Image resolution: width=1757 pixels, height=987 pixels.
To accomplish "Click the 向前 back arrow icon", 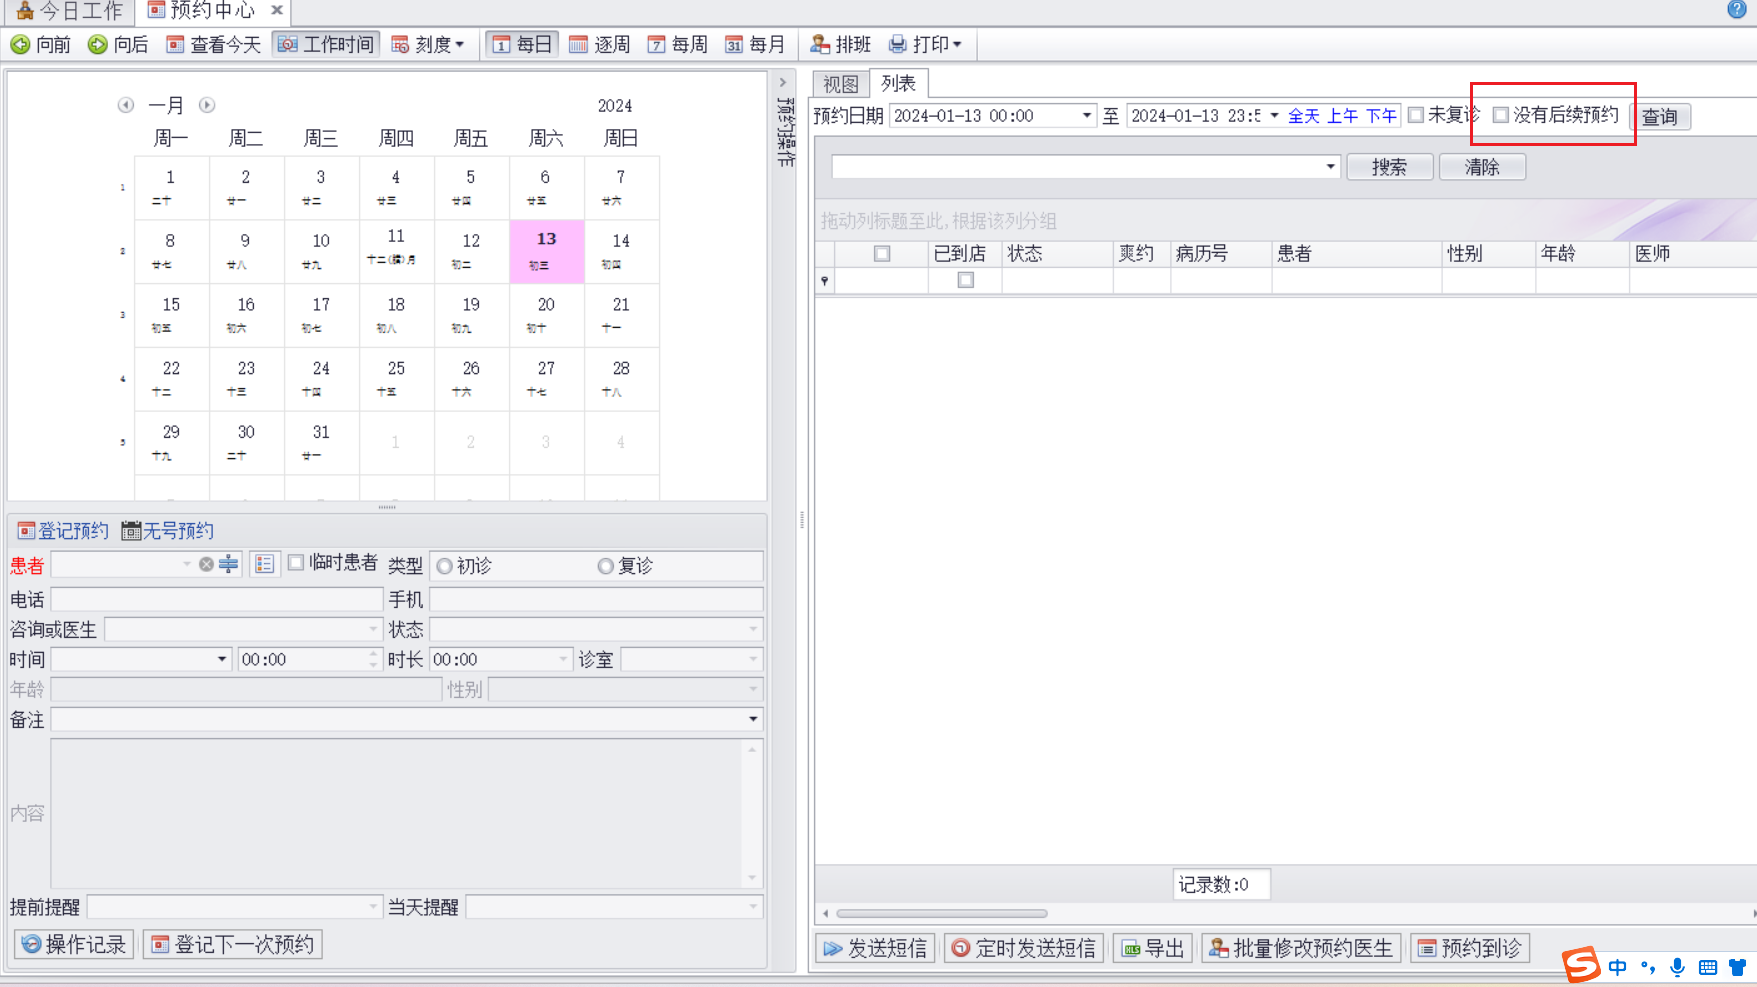I will [20, 45].
